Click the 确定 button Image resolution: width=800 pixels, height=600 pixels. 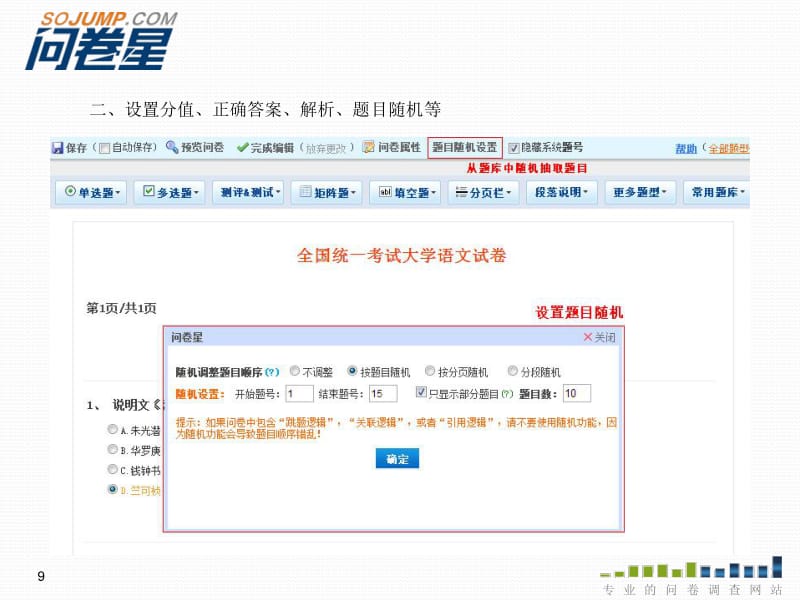pyautogui.click(x=397, y=459)
